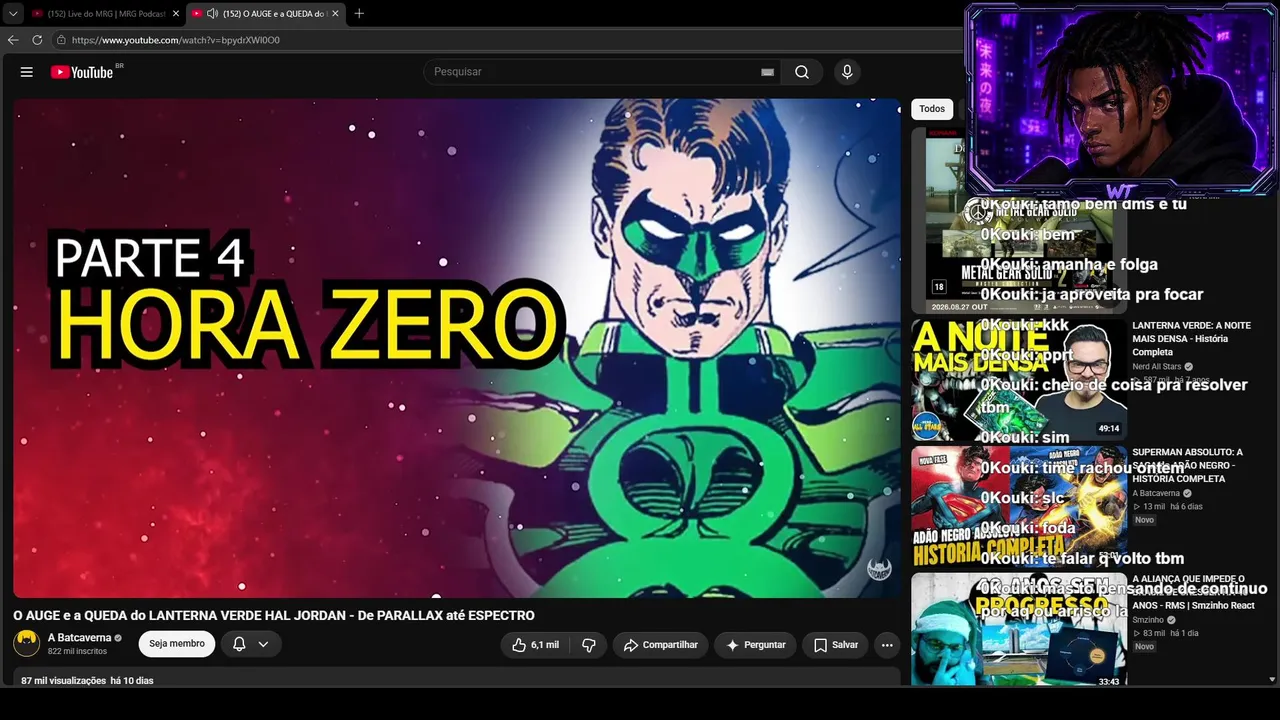This screenshot has height=720, width=1280.
Task: Open the browser tab list dropdown
Action: [13, 13]
